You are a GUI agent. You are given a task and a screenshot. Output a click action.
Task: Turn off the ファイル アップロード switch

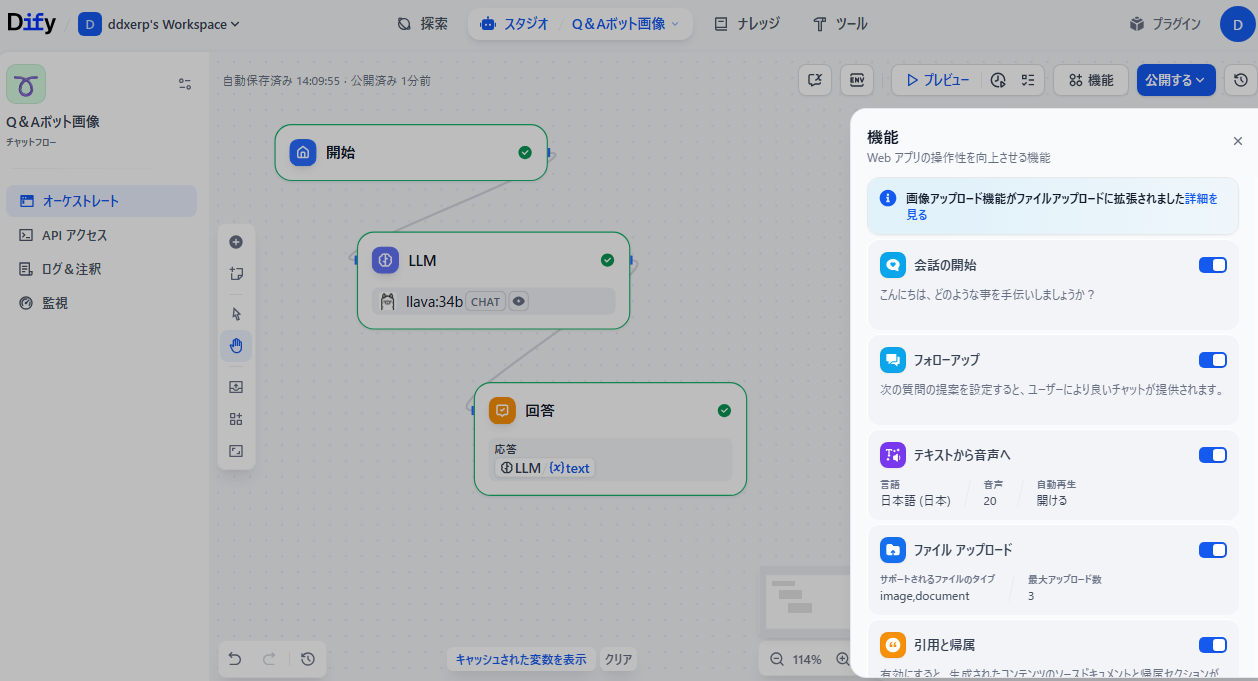pos(1213,550)
